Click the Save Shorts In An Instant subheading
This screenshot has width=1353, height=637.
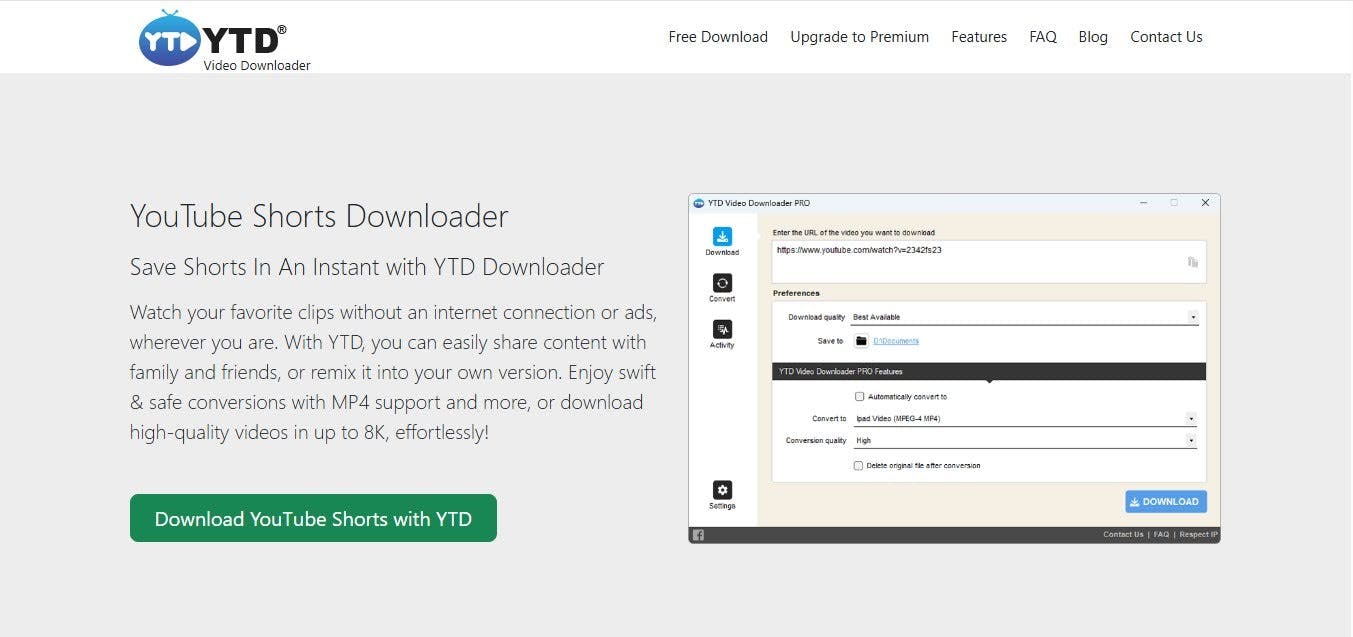367,267
